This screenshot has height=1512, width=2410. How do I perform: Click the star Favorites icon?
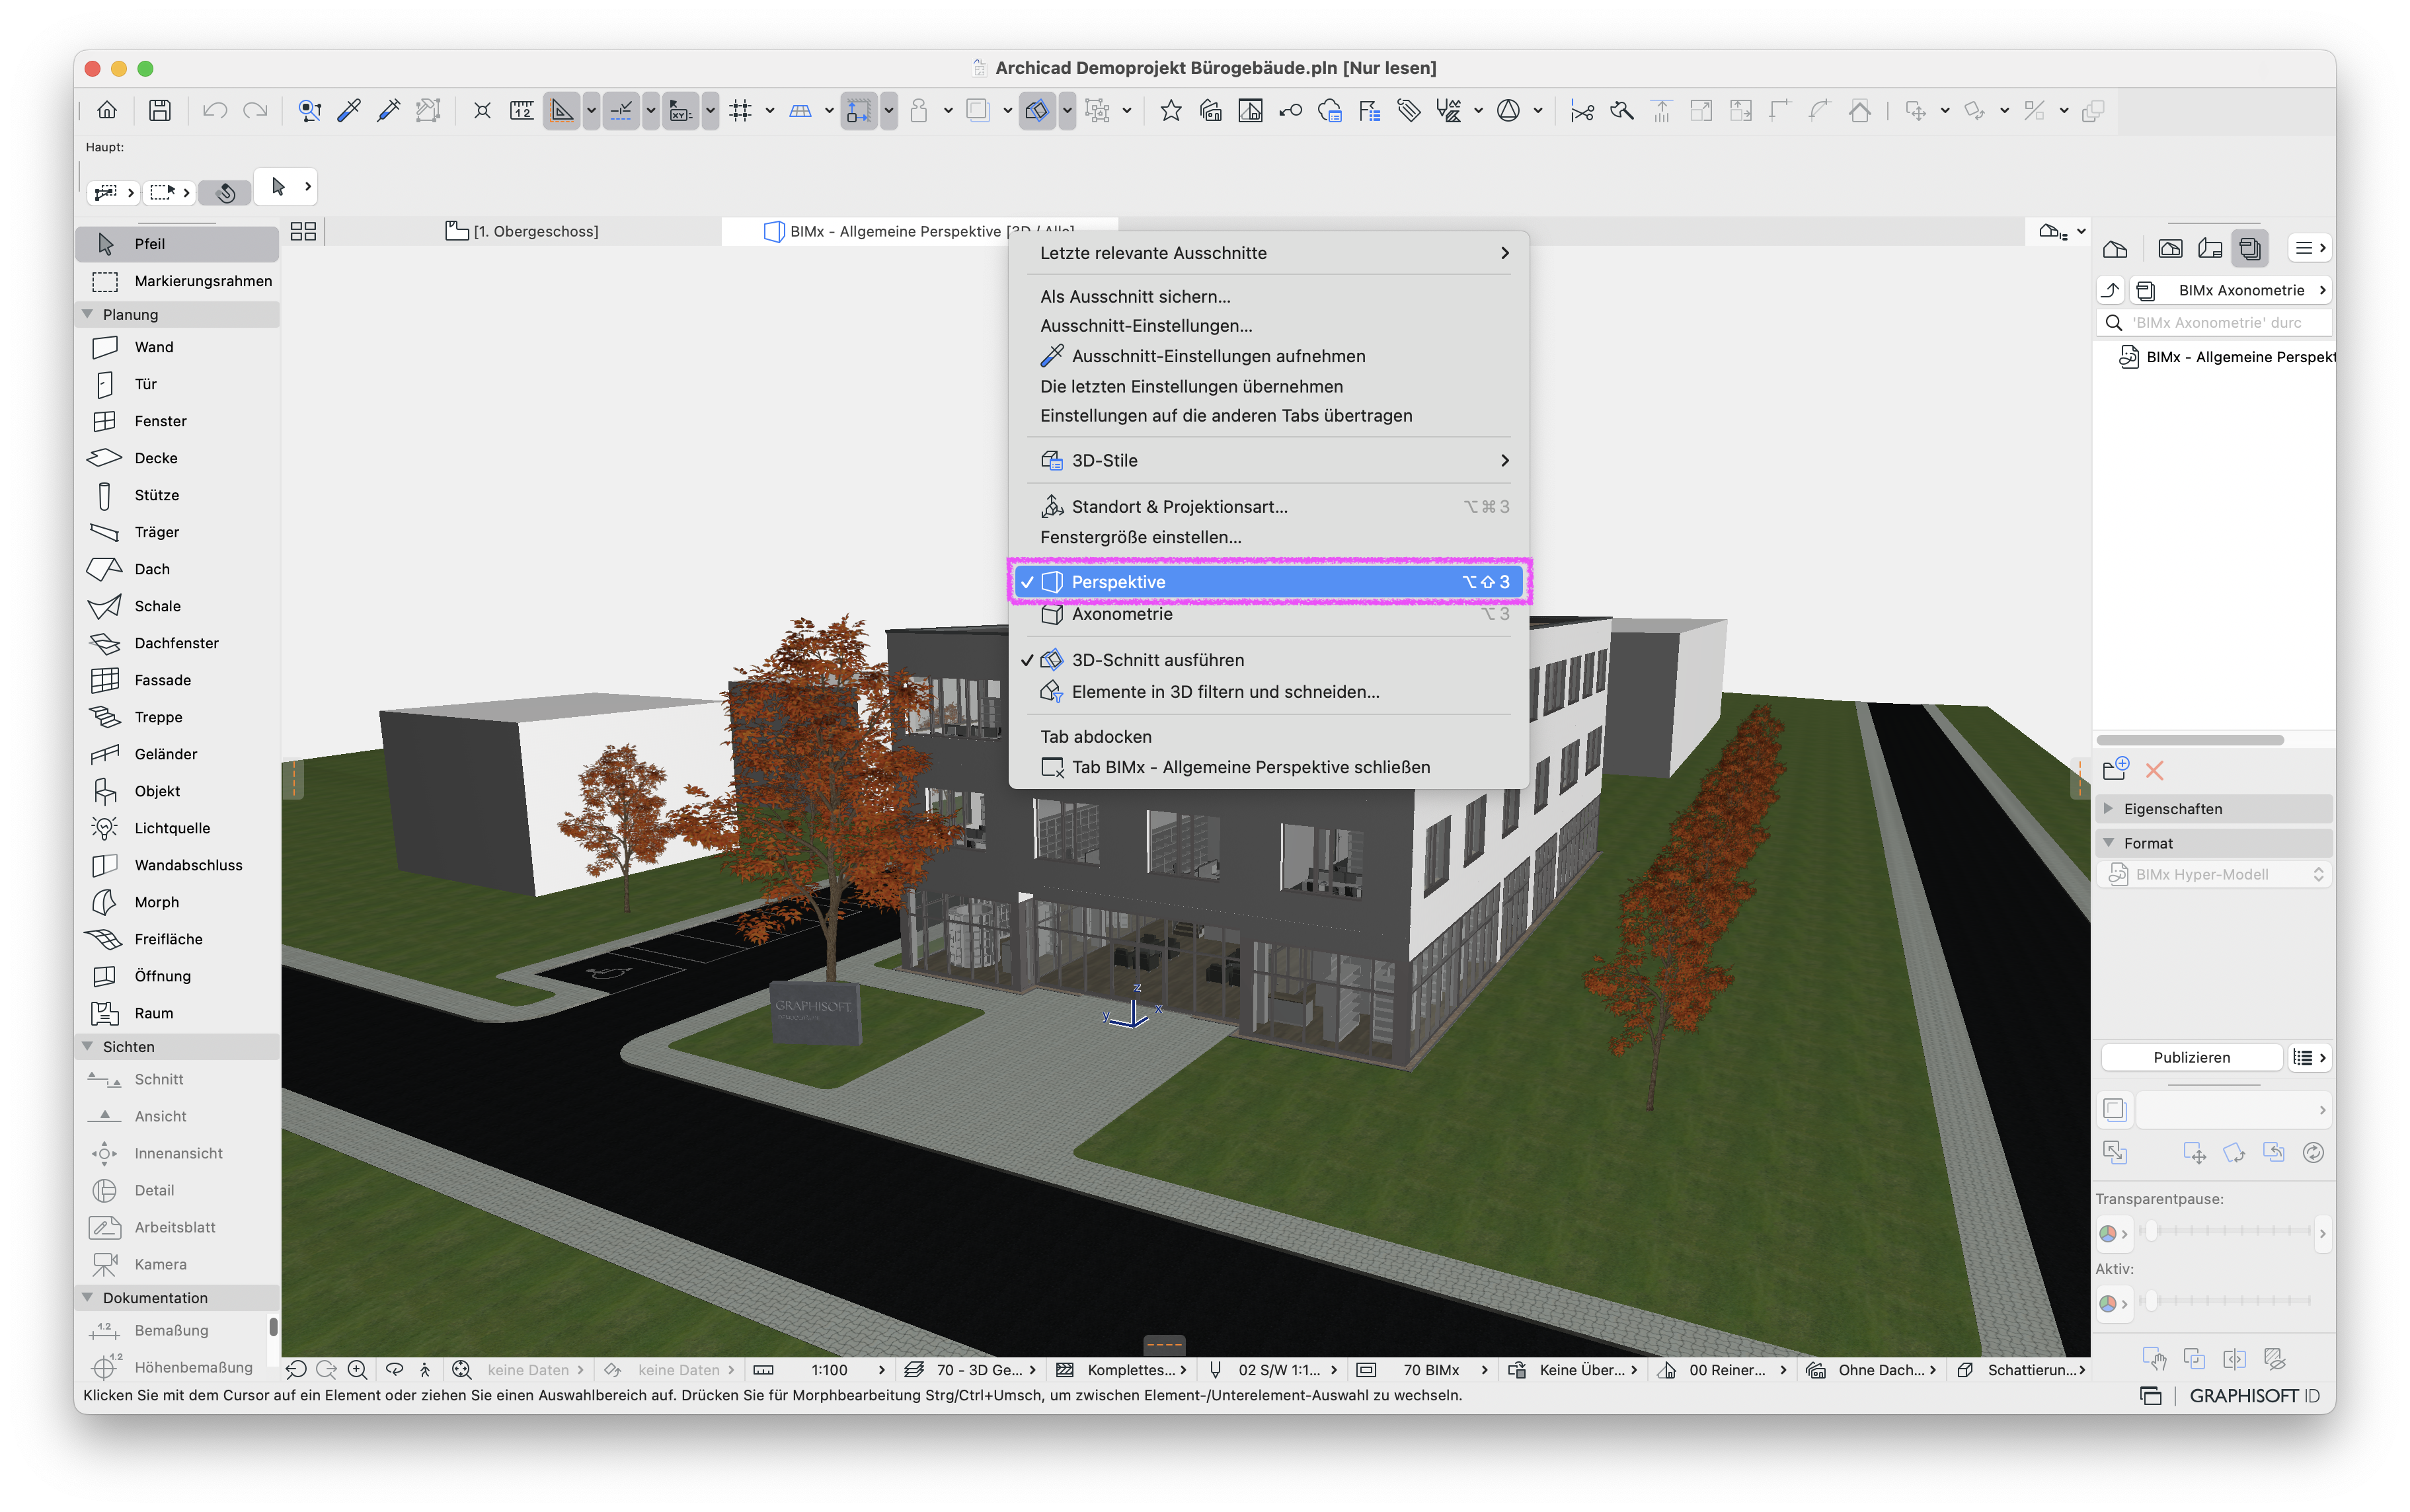1170,110
